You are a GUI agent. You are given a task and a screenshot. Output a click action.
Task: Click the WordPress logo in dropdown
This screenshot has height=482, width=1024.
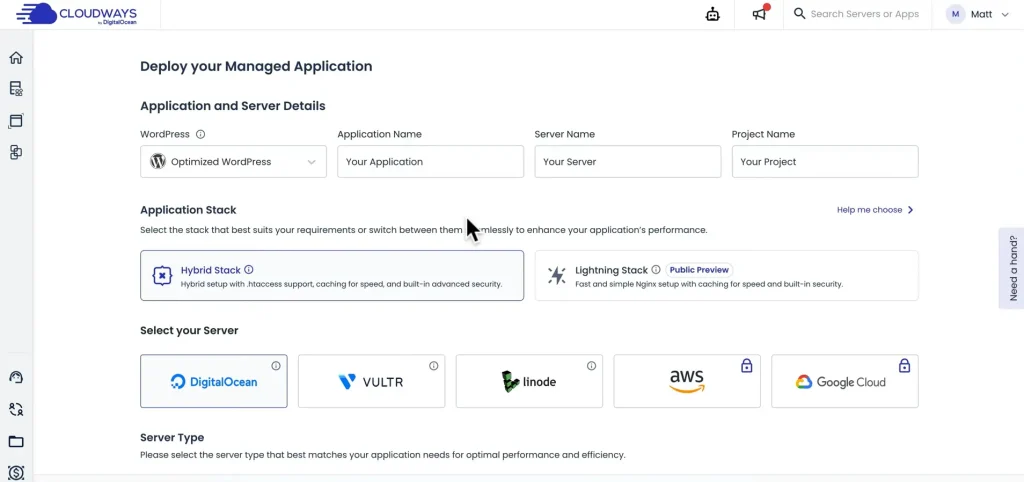[158, 161]
